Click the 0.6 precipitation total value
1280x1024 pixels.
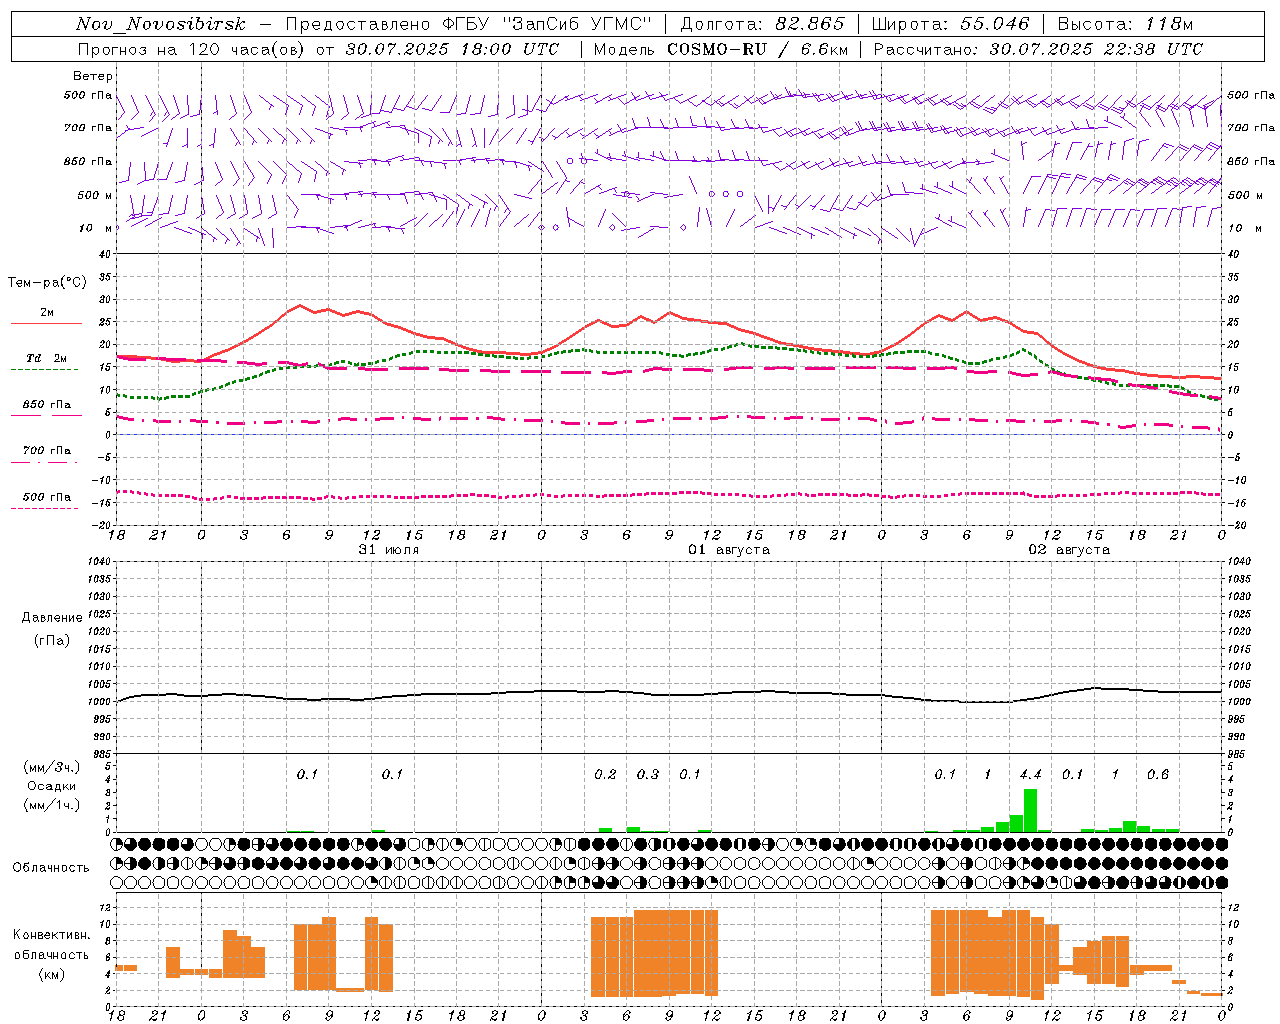click(x=1158, y=774)
